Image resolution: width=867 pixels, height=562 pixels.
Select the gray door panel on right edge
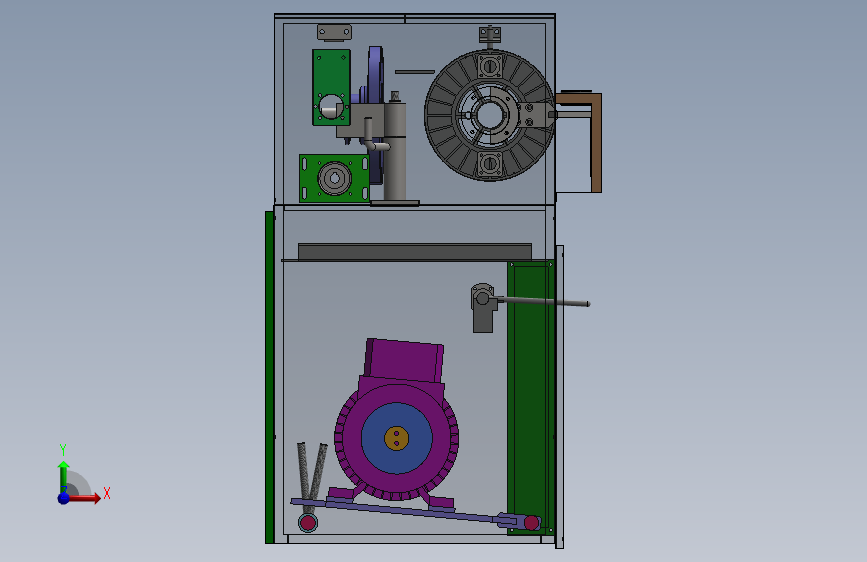560,397
